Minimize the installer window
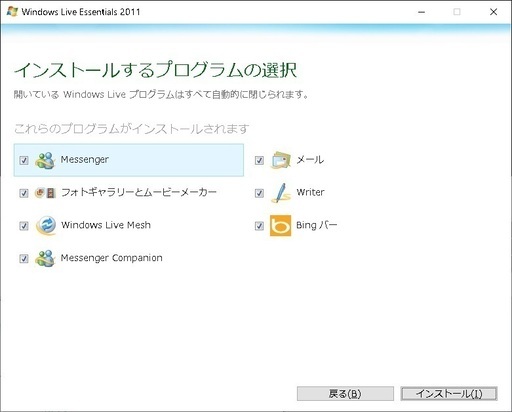 point(422,12)
